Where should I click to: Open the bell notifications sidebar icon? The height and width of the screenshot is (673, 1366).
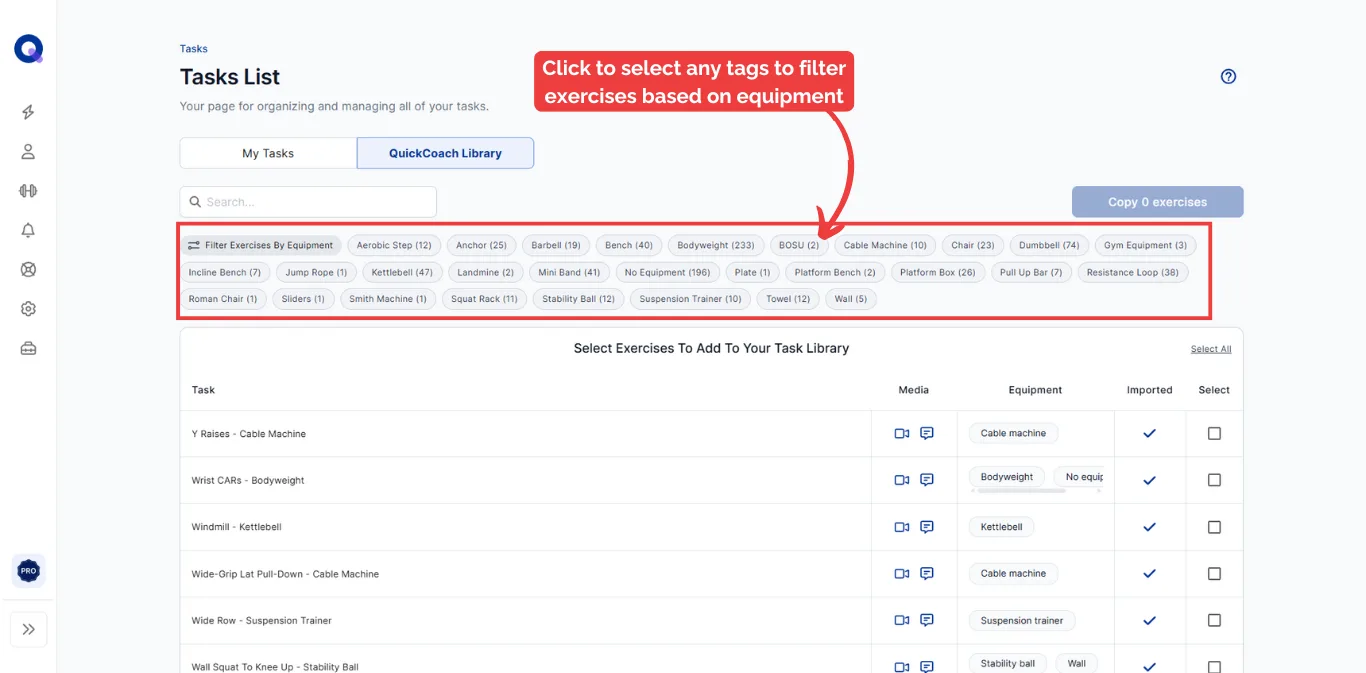pos(28,230)
